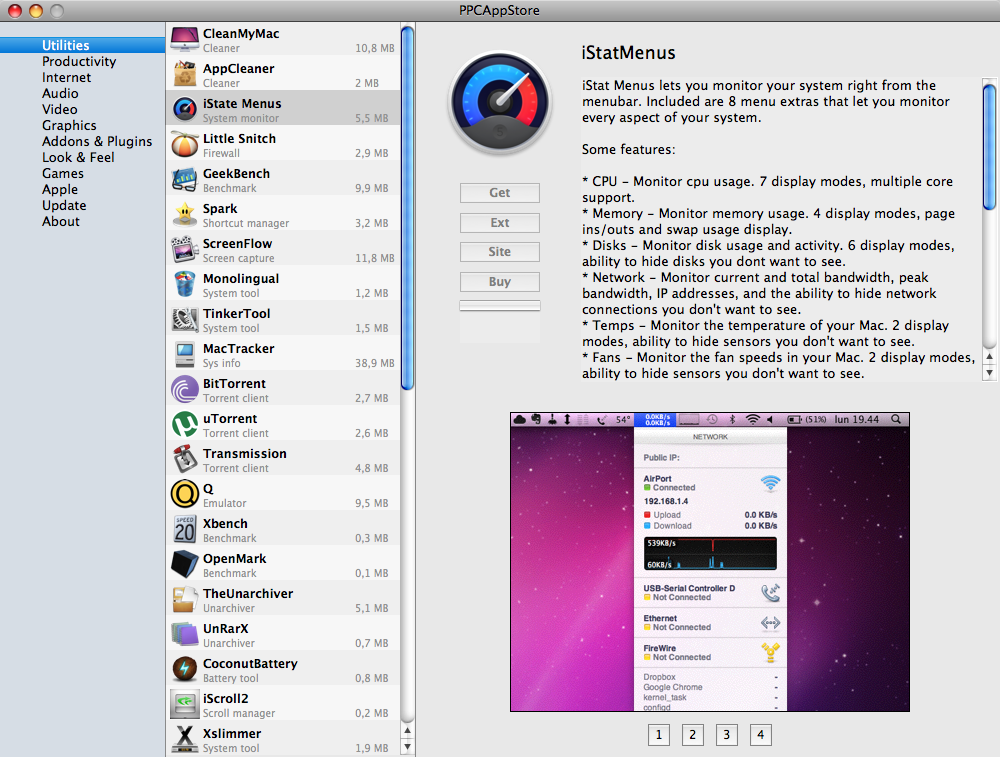
Task: Click the Get button
Action: [500, 193]
